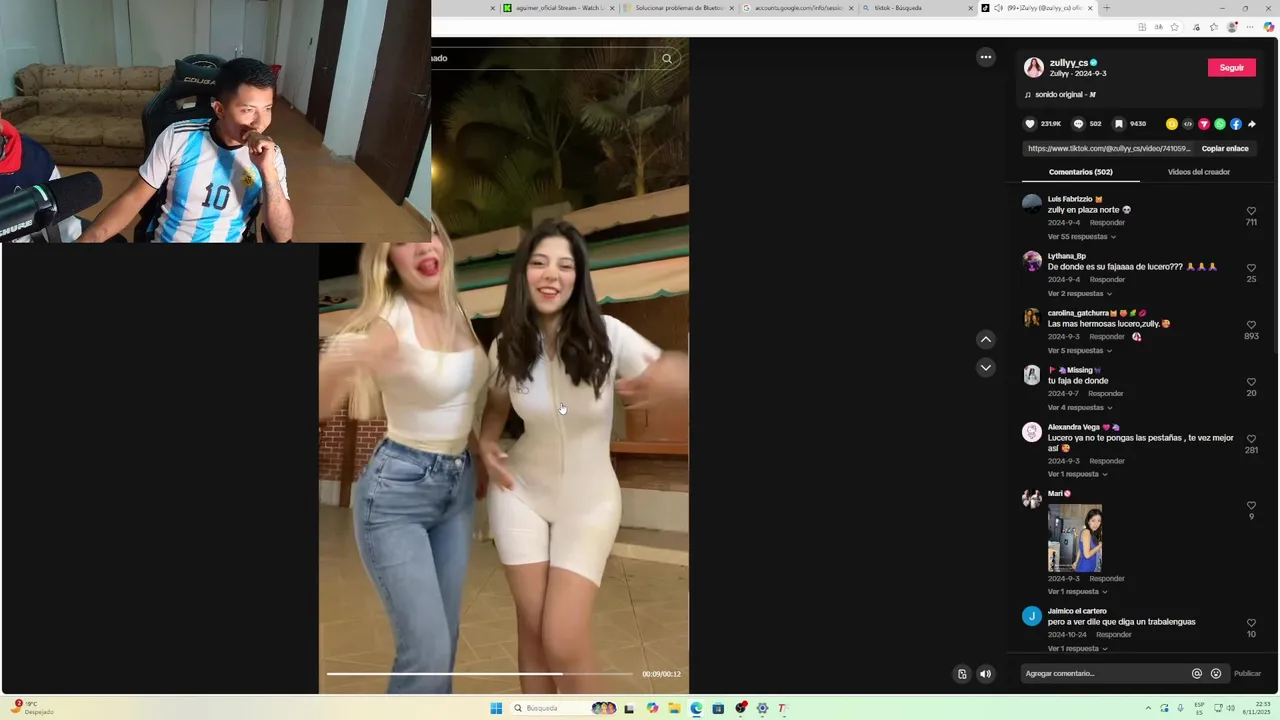Like carolina_gatchurra's comment
This screenshot has height=720, width=1280.
[x=1251, y=325]
